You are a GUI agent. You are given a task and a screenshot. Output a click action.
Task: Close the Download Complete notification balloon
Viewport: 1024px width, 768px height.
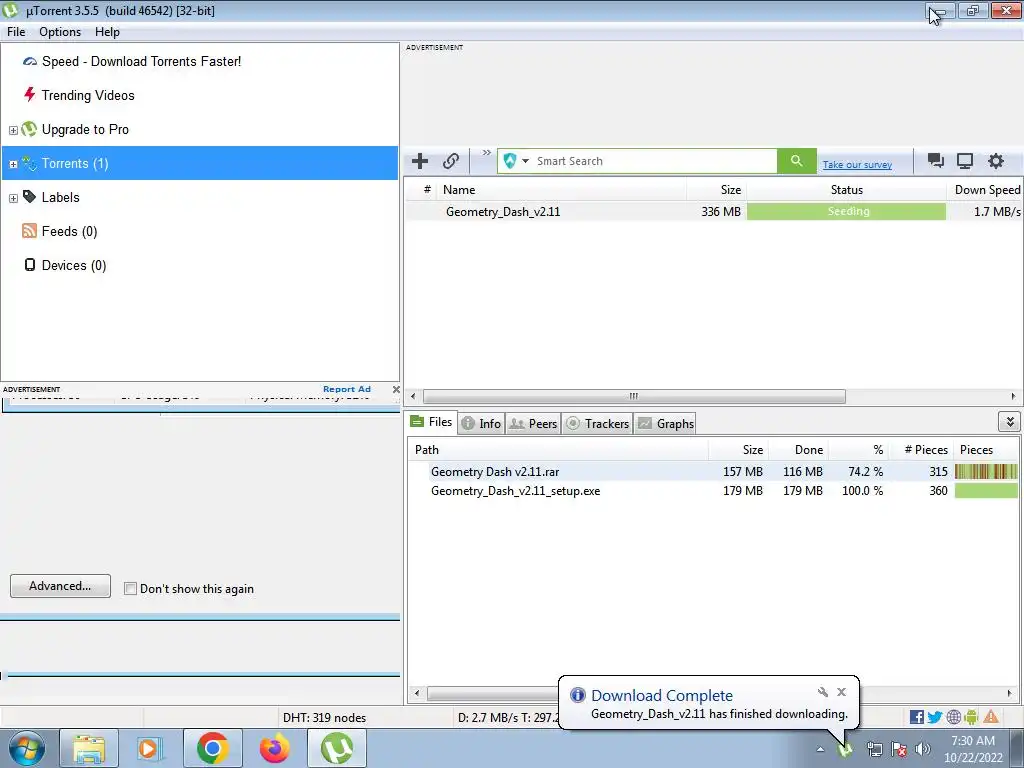click(x=842, y=692)
